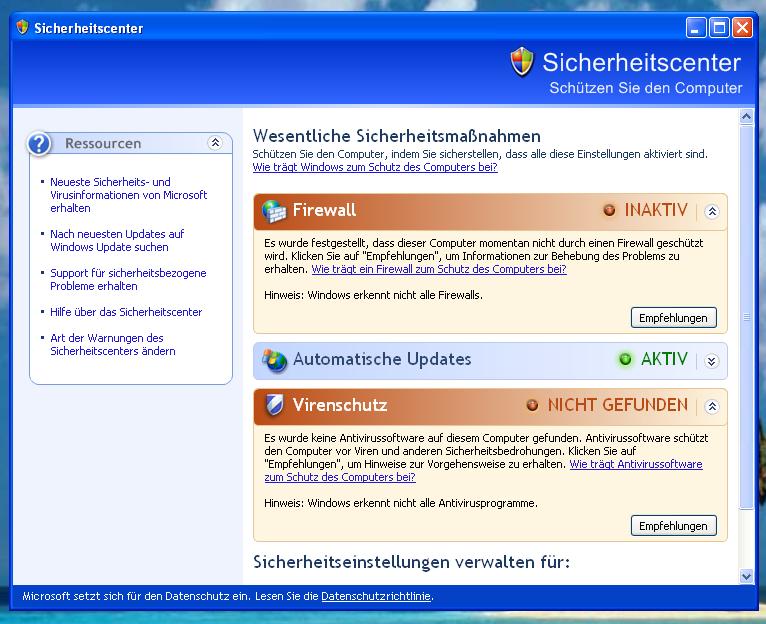
Task: Click the Automatische Updates heading text
Action: pyautogui.click(x=382, y=359)
